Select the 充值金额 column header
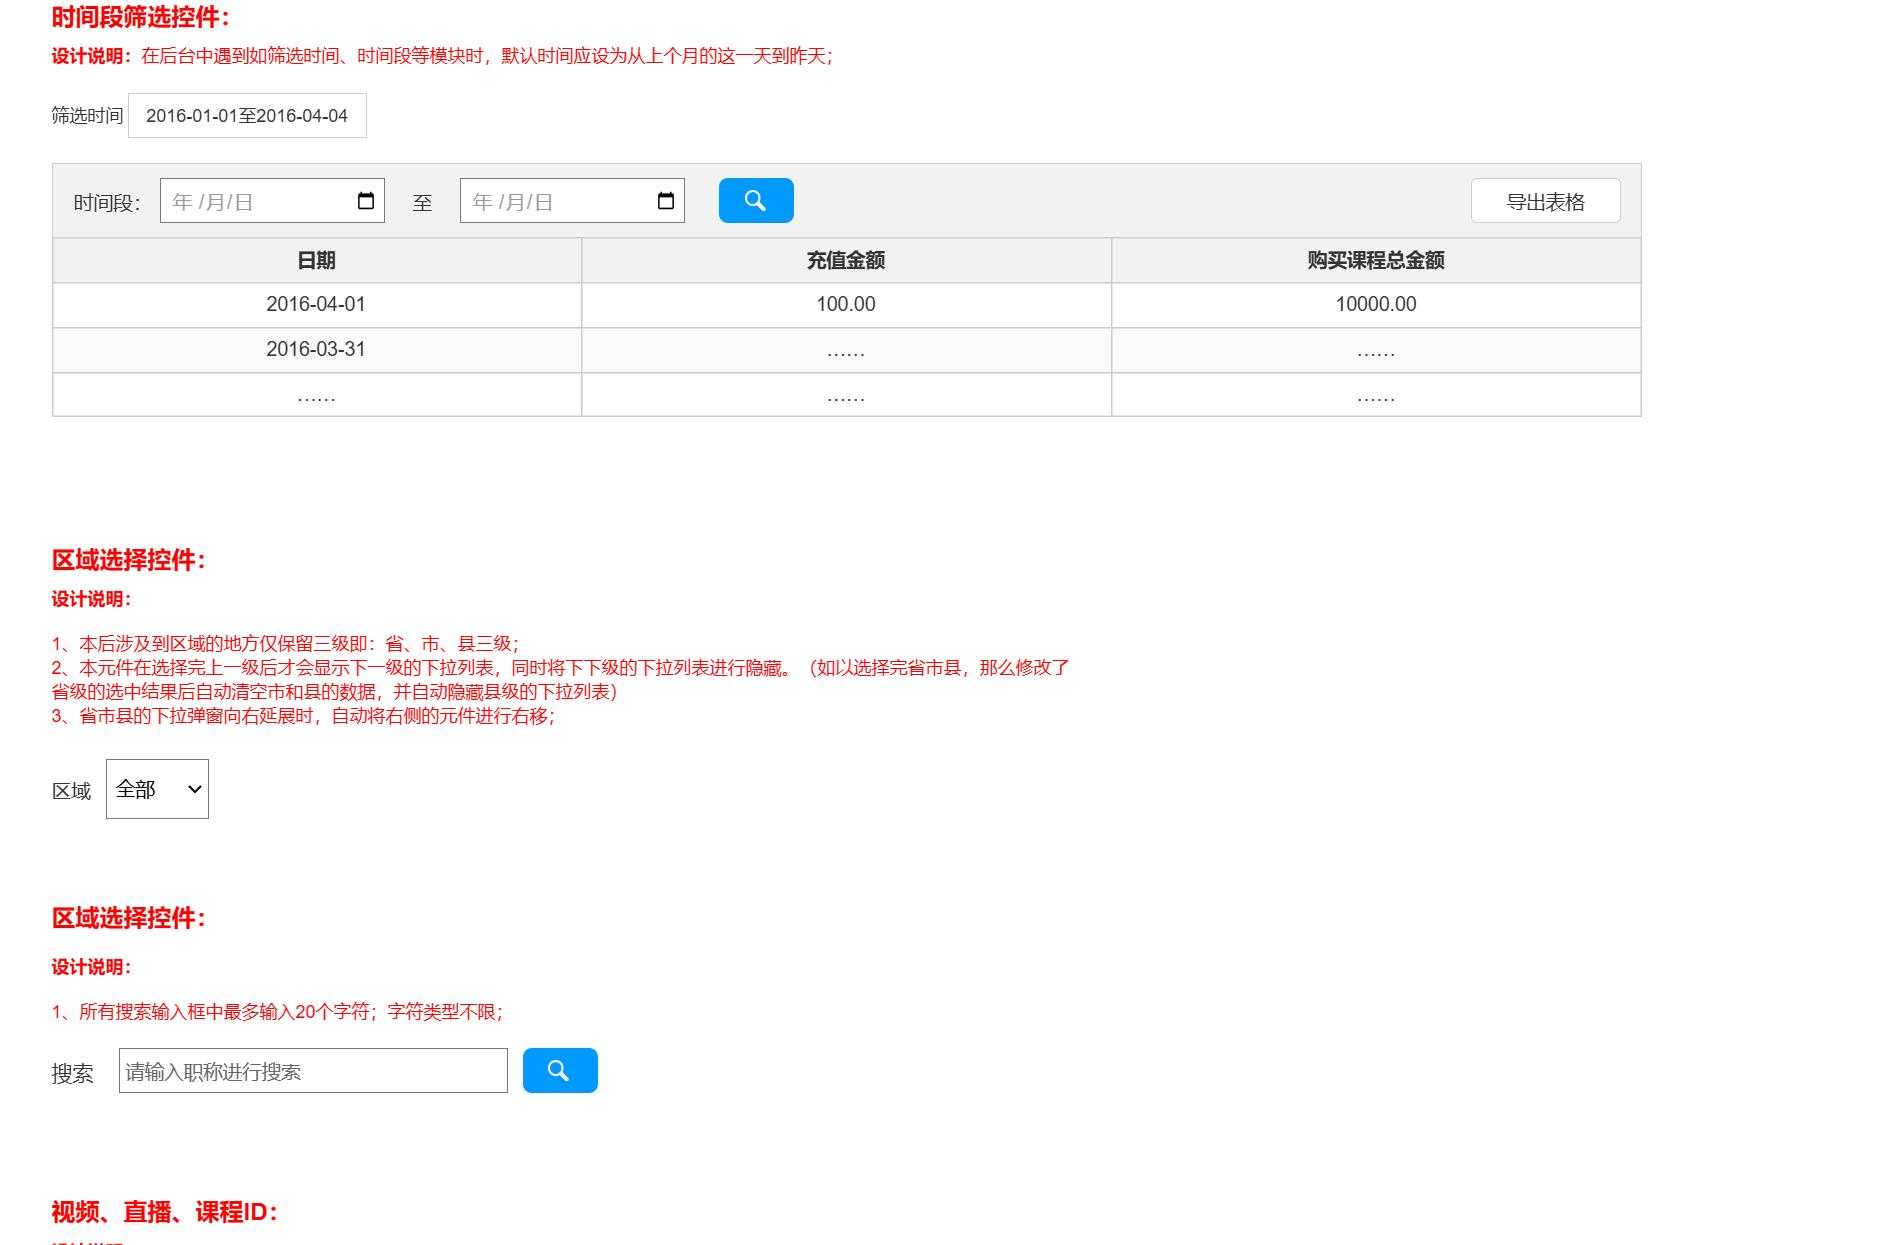 pos(846,260)
